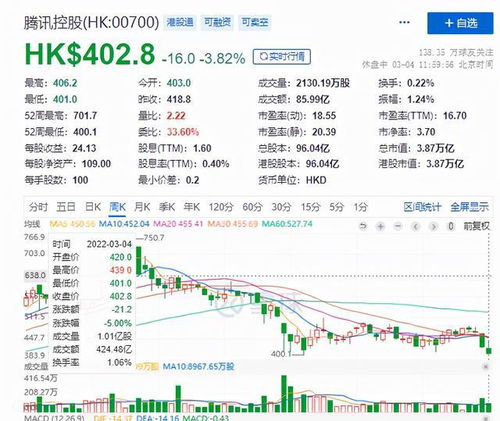Switch to the 五日 chart tab
The height and width of the screenshot is (421, 500).
pos(65,207)
